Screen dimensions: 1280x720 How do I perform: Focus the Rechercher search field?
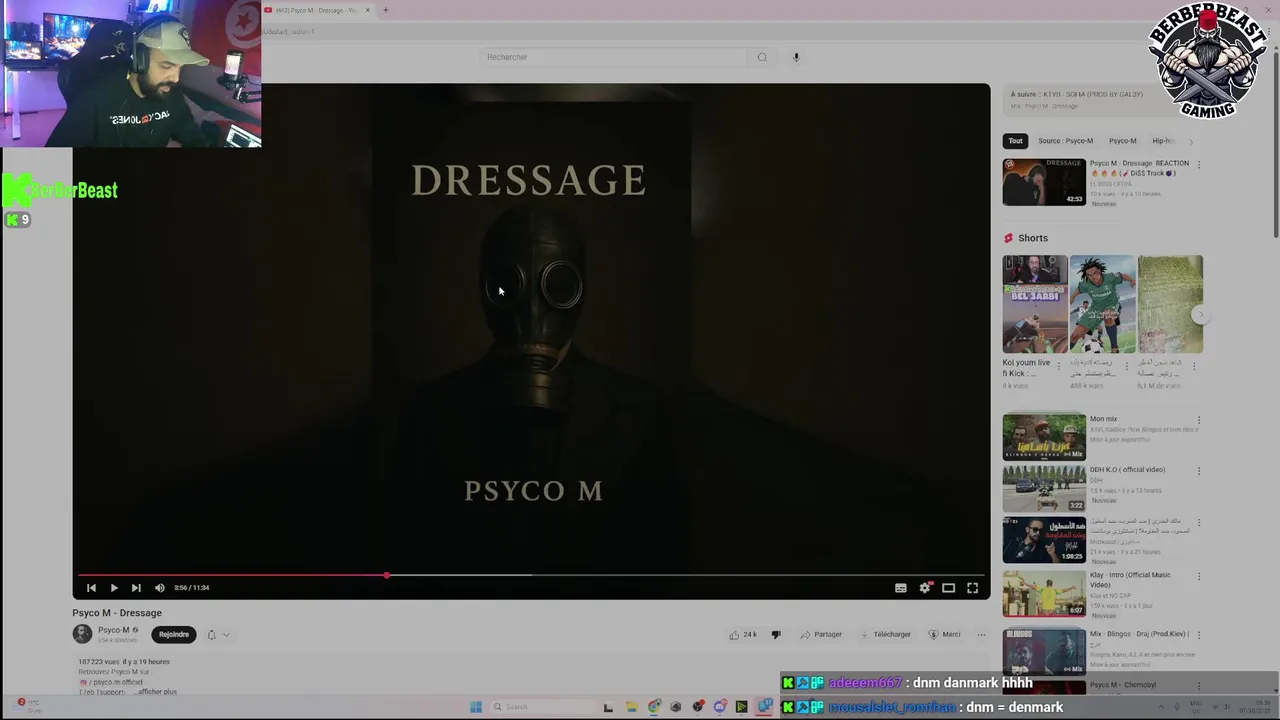pos(614,57)
